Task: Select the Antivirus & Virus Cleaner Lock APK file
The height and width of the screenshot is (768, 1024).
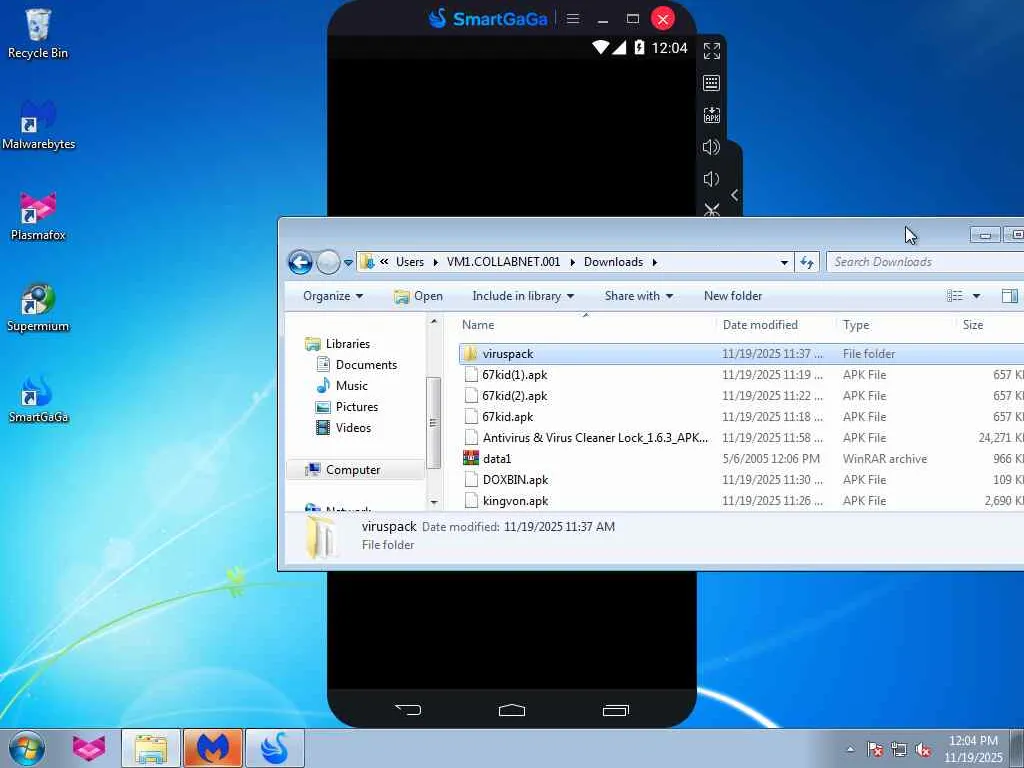Action: point(741,437)
